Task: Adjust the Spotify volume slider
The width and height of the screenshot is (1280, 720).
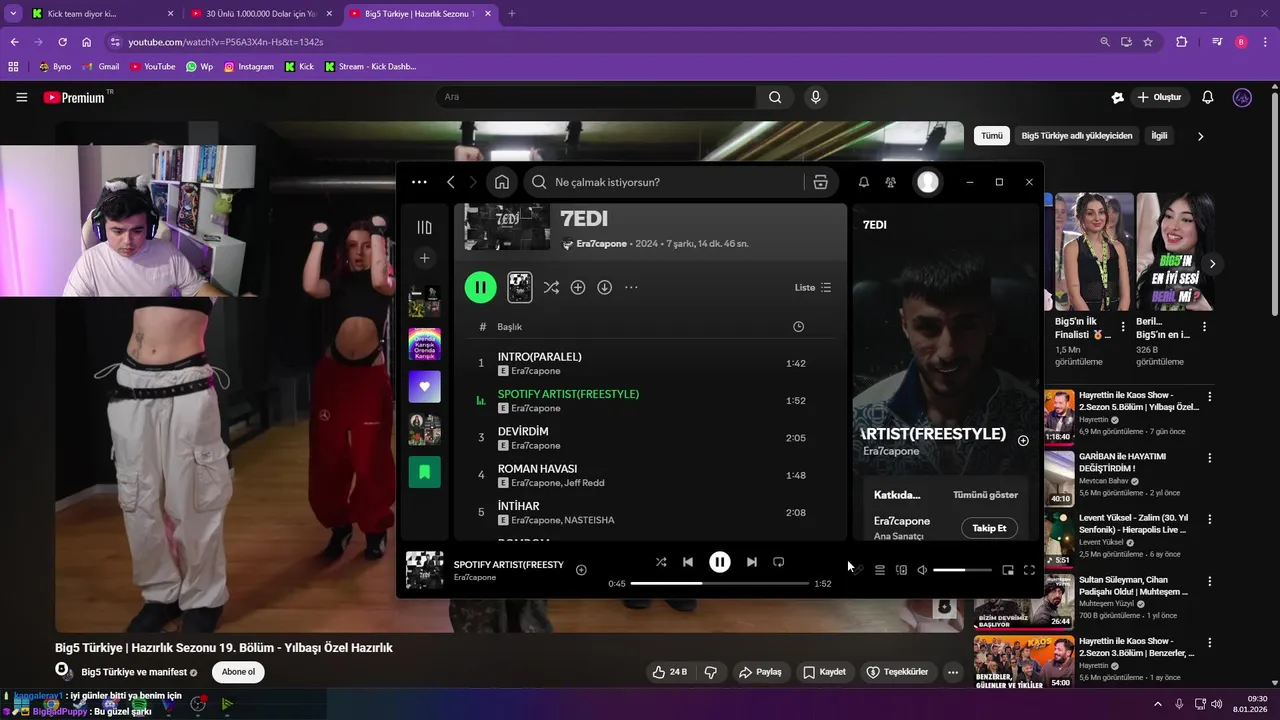Action: tap(962, 570)
